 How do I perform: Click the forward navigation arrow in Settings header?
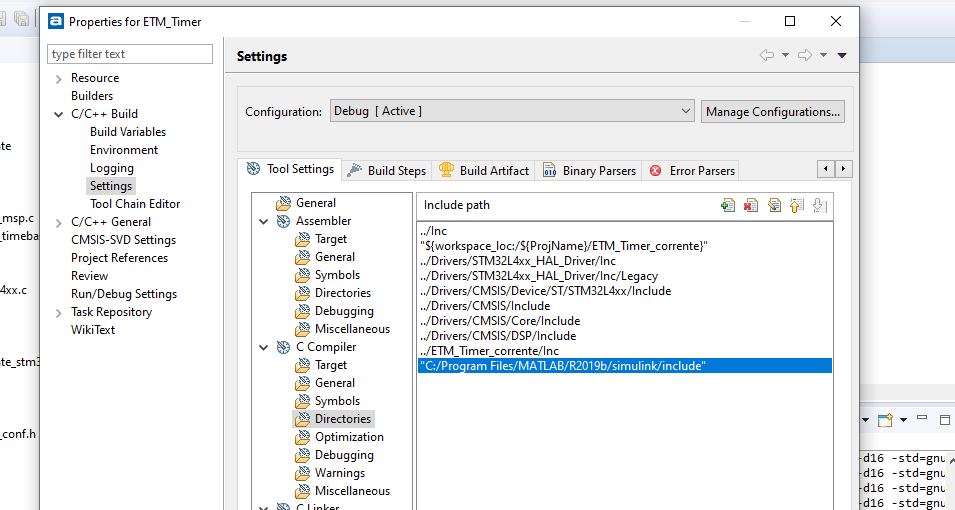coord(804,56)
